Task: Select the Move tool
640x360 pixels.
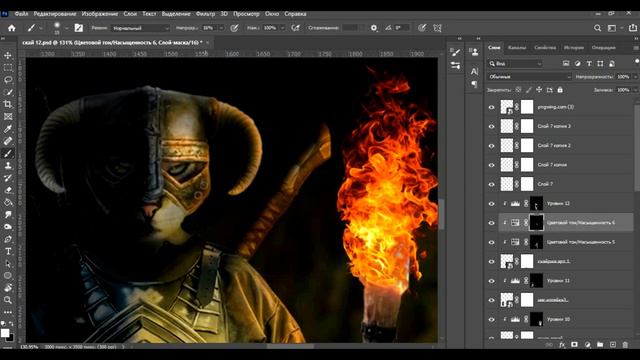Action: [x=8, y=55]
